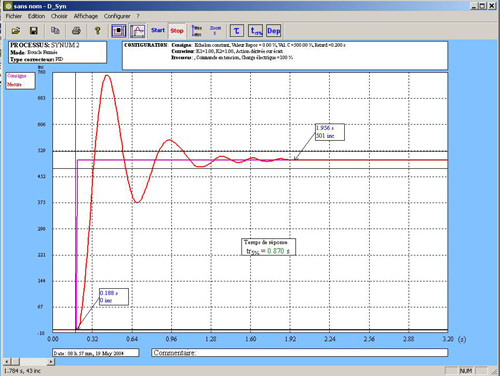This screenshot has height=376, width=500.
Task: Open the ? help menu
Action: point(138,16)
